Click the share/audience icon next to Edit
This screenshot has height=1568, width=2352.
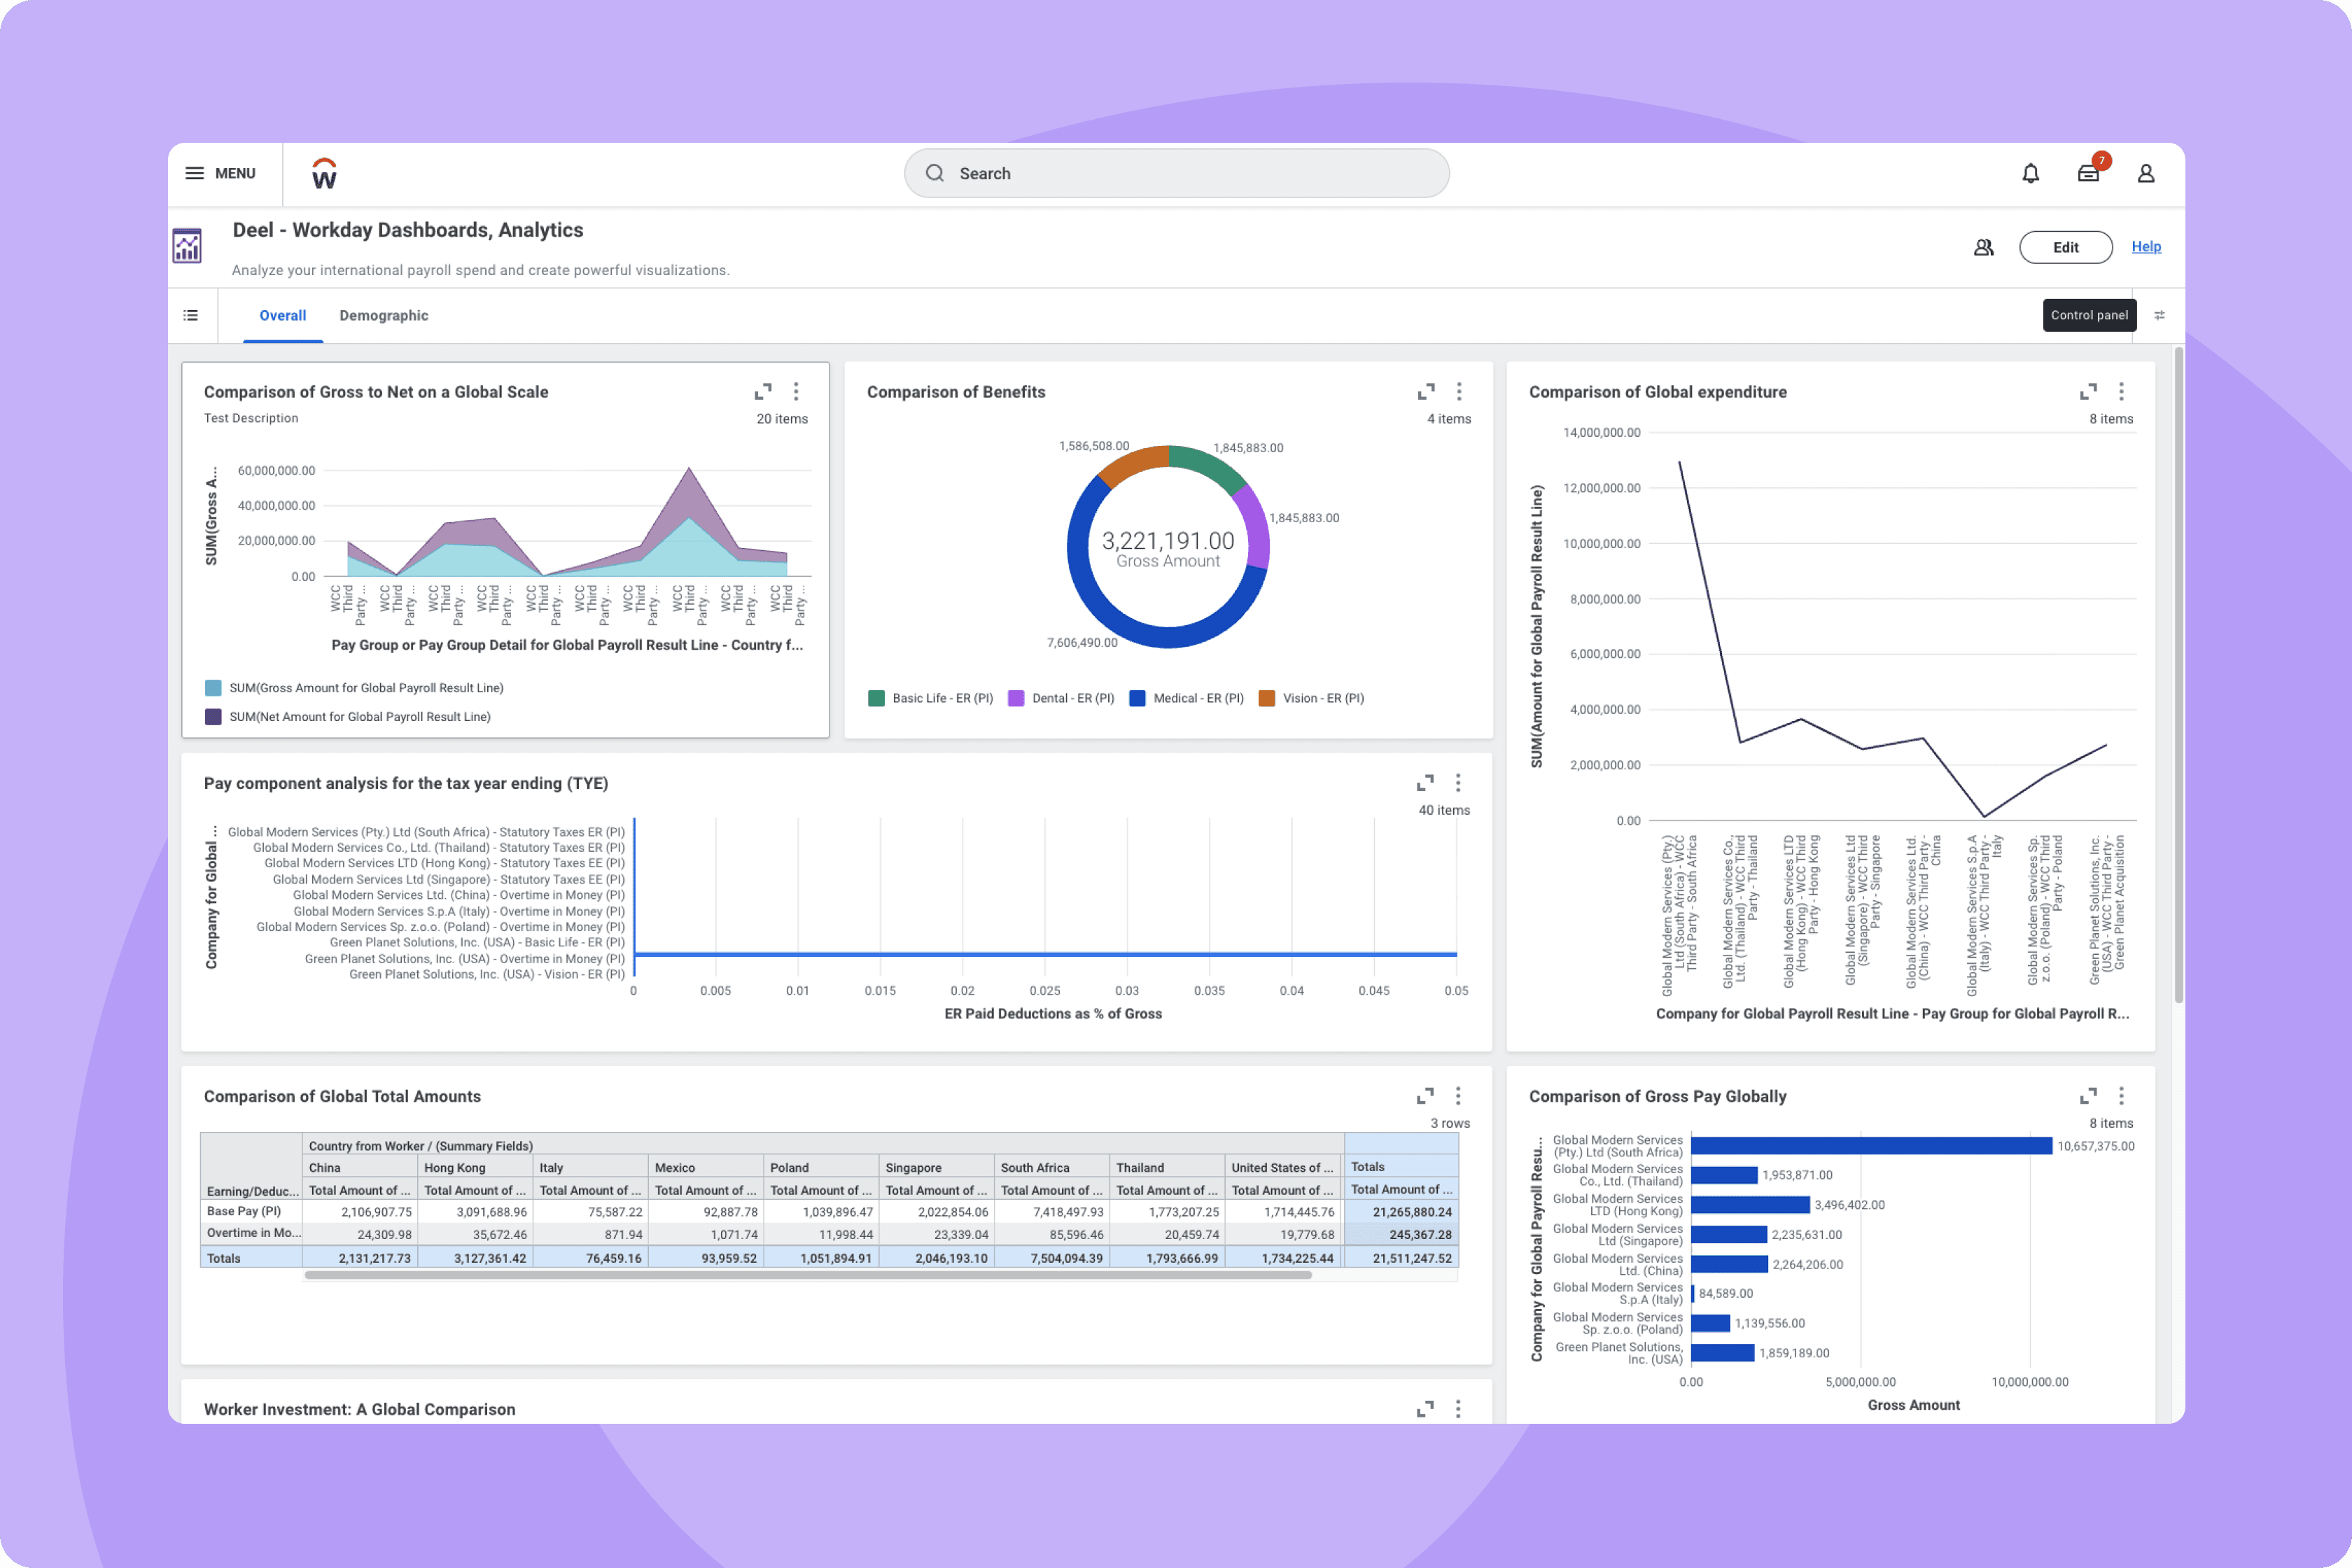click(1984, 247)
